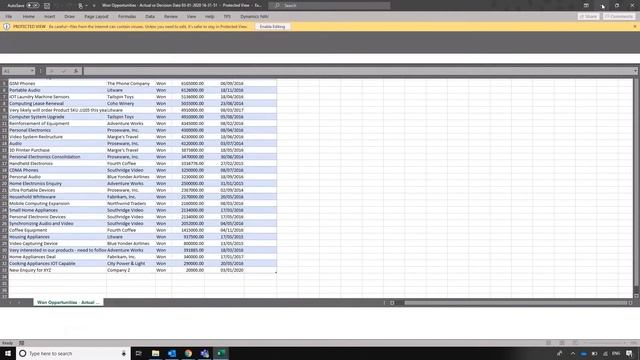Select the Won Opportunities sheet tab
Image resolution: width=640 pixels, height=360 pixels.
68,302
